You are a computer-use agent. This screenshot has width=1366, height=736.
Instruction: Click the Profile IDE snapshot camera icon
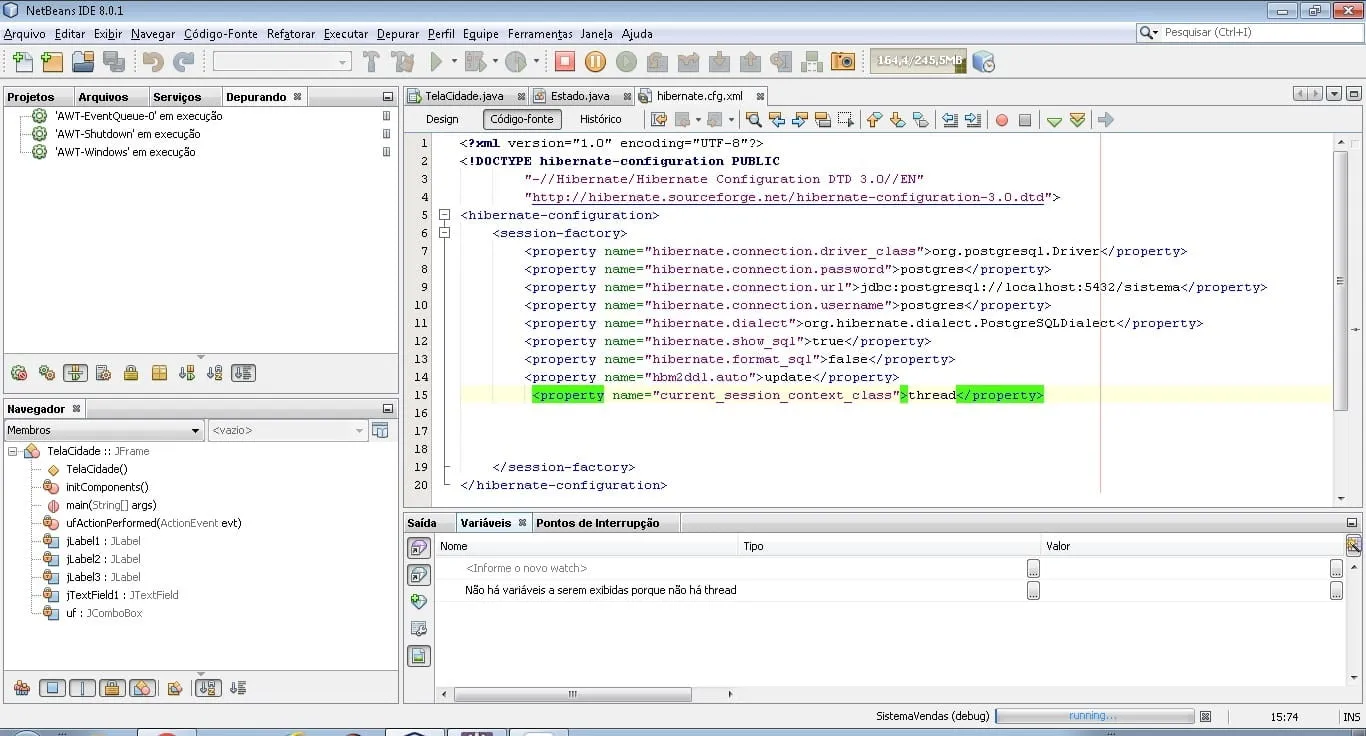click(x=843, y=62)
